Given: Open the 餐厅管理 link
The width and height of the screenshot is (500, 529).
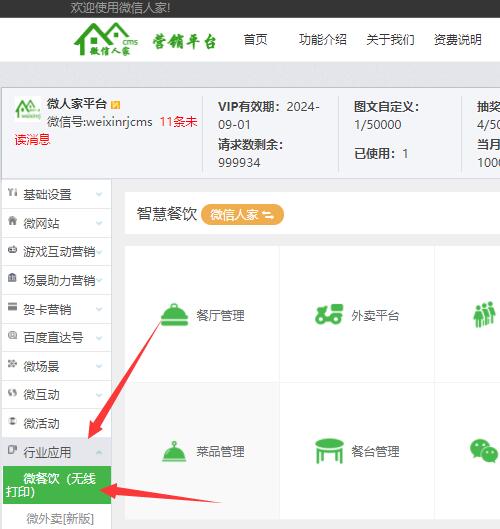Looking at the screenshot, I should point(220,315).
